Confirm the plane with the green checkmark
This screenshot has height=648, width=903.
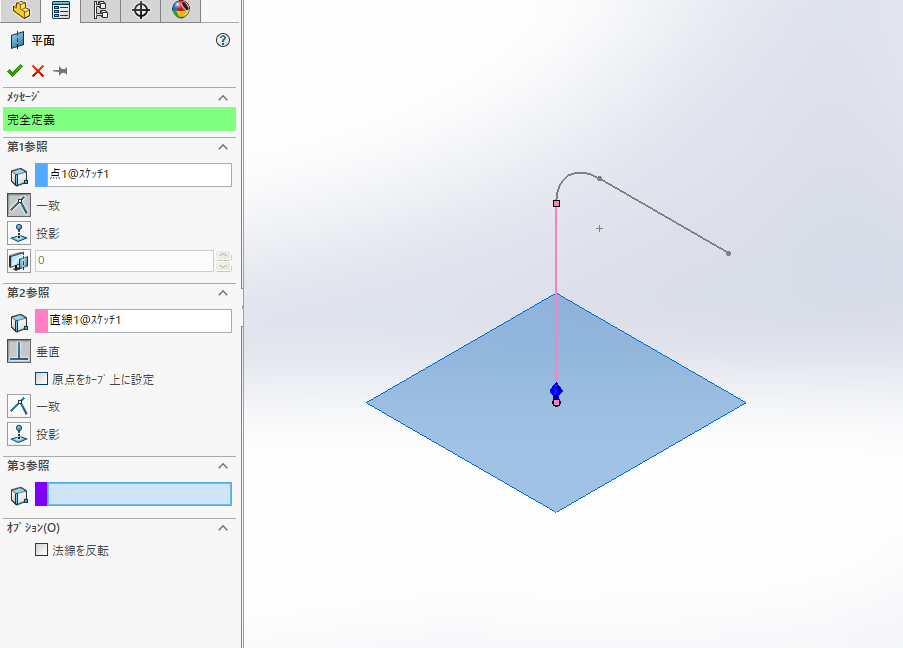15,71
